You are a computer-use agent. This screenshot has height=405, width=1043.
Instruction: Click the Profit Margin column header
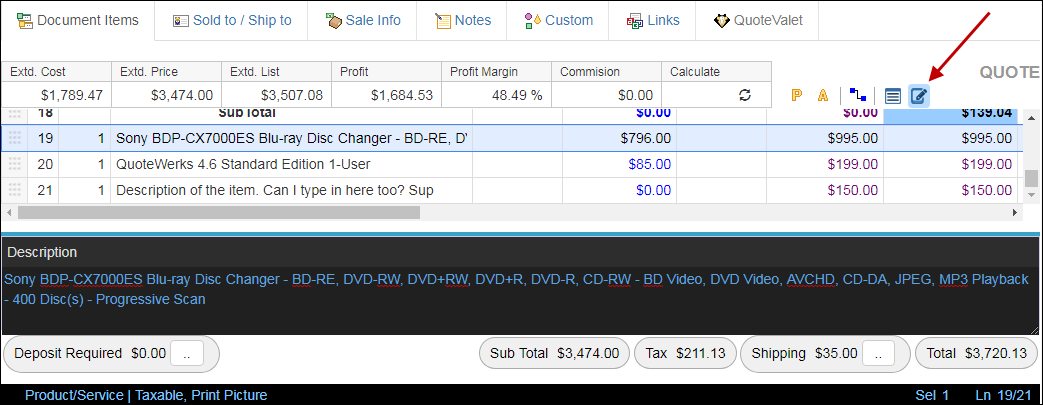coord(496,72)
